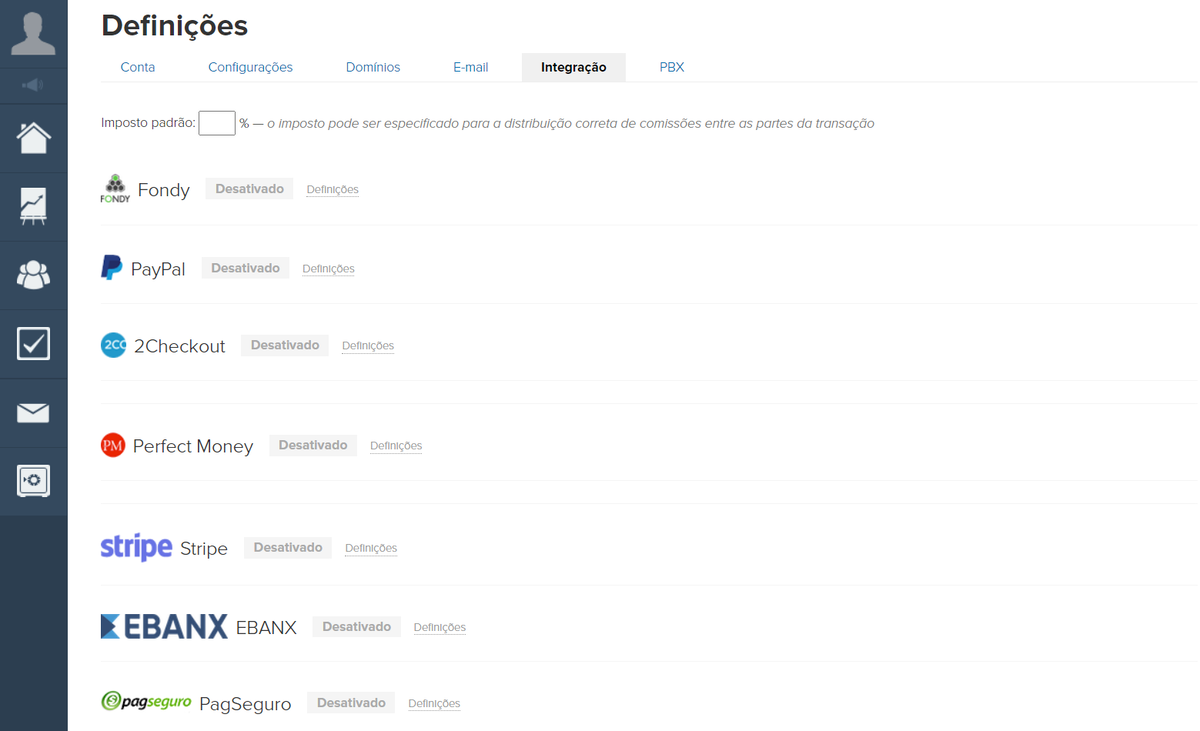Image resolution: width=1200 pixels, height=731 pixels.
Task: Click the PagSeguro name text
Action: point(245,704)
